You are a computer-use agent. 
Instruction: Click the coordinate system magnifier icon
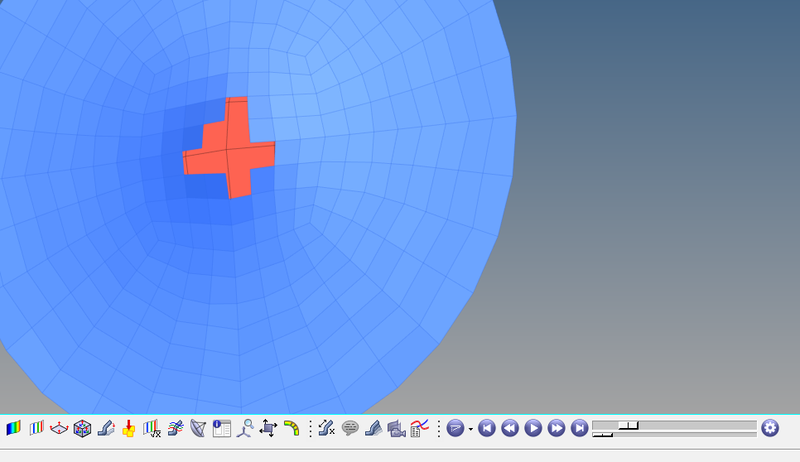point(245,428)
